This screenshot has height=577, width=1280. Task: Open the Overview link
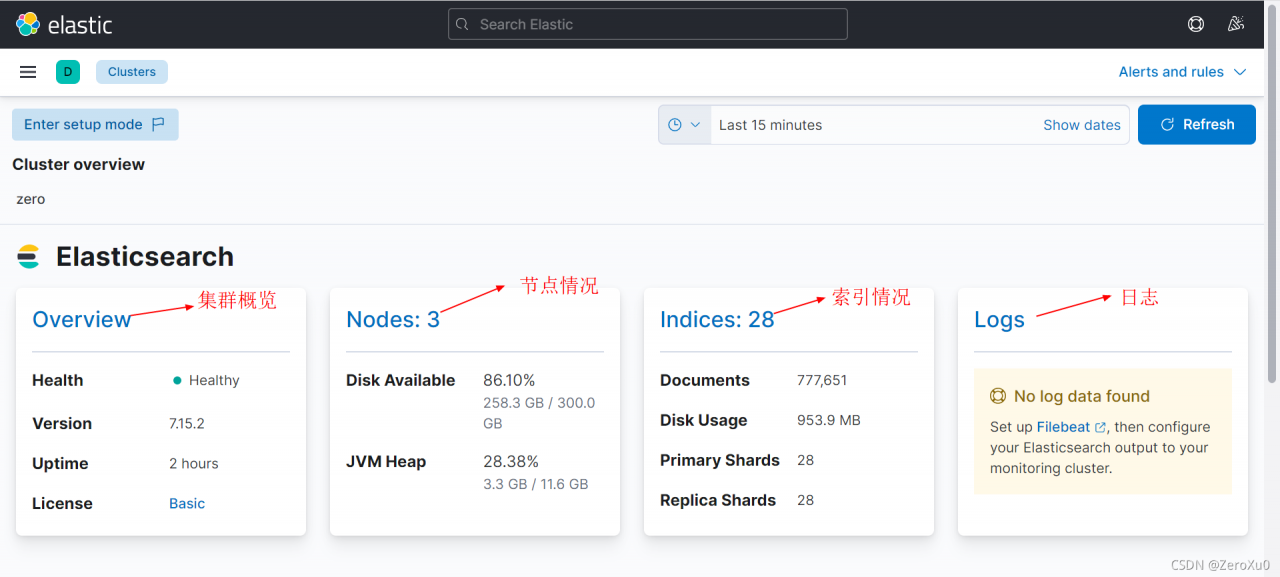coord(82,319)
